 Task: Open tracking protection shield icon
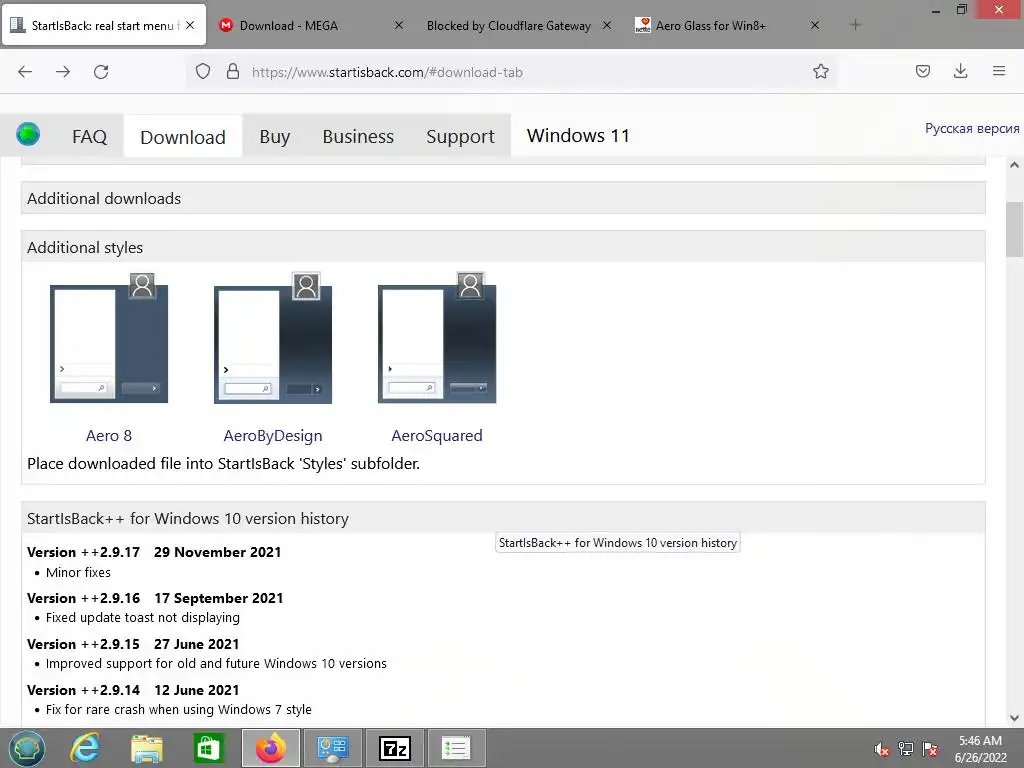[203, 71]
